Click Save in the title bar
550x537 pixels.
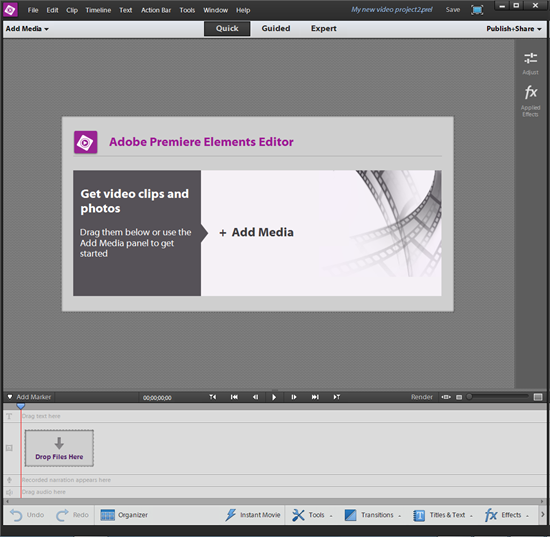click(x=453, y=10)
